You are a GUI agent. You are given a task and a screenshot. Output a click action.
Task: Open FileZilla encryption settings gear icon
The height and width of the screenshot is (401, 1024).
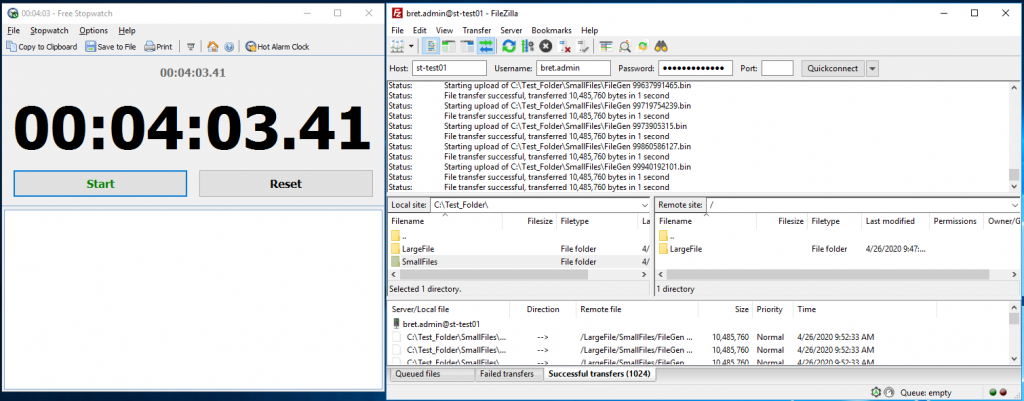(876, 393)
